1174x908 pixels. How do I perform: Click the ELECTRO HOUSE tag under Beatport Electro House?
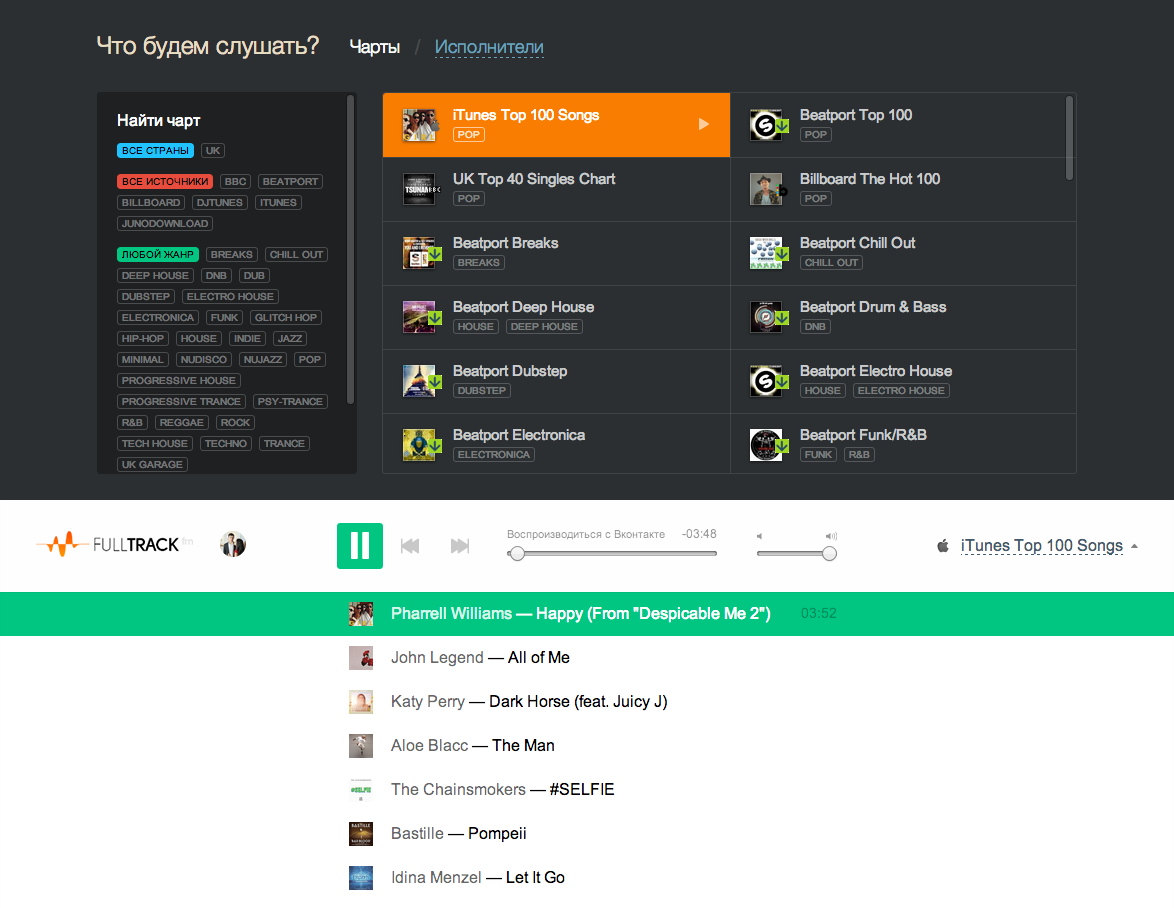pos(901,391)
